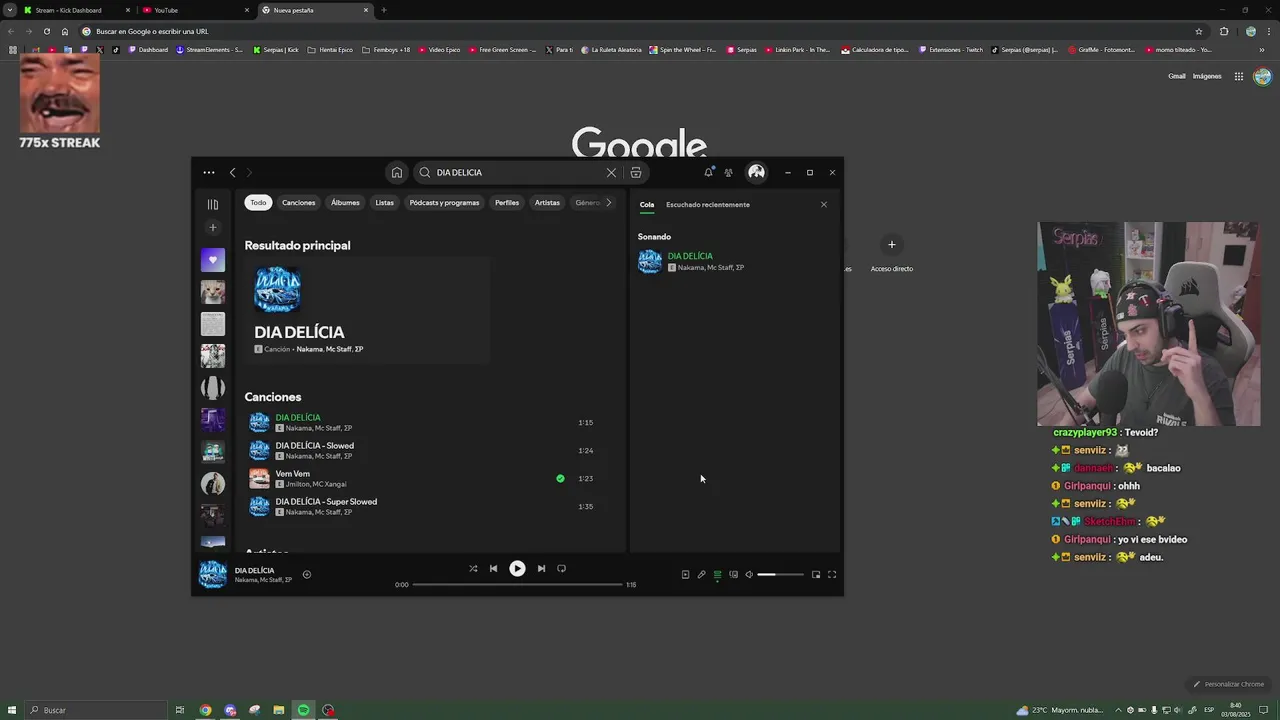The image size is (1280, 720).
Task: Click the Spotify search field
Action: click(x=515, y=173)
